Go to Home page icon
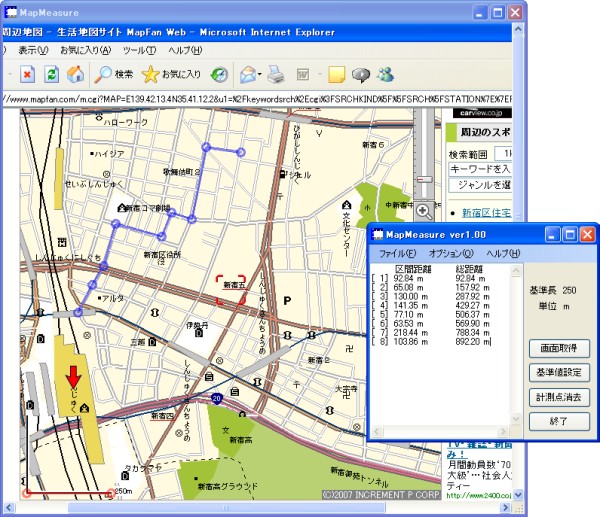This screenshot has height=517, width=600. (75, 74)
